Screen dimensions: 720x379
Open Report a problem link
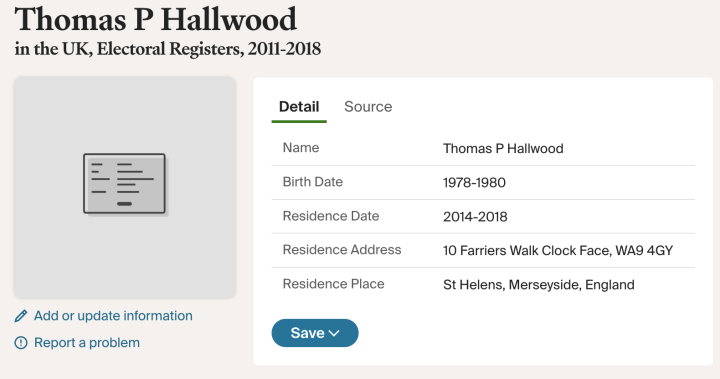(87, 343)
